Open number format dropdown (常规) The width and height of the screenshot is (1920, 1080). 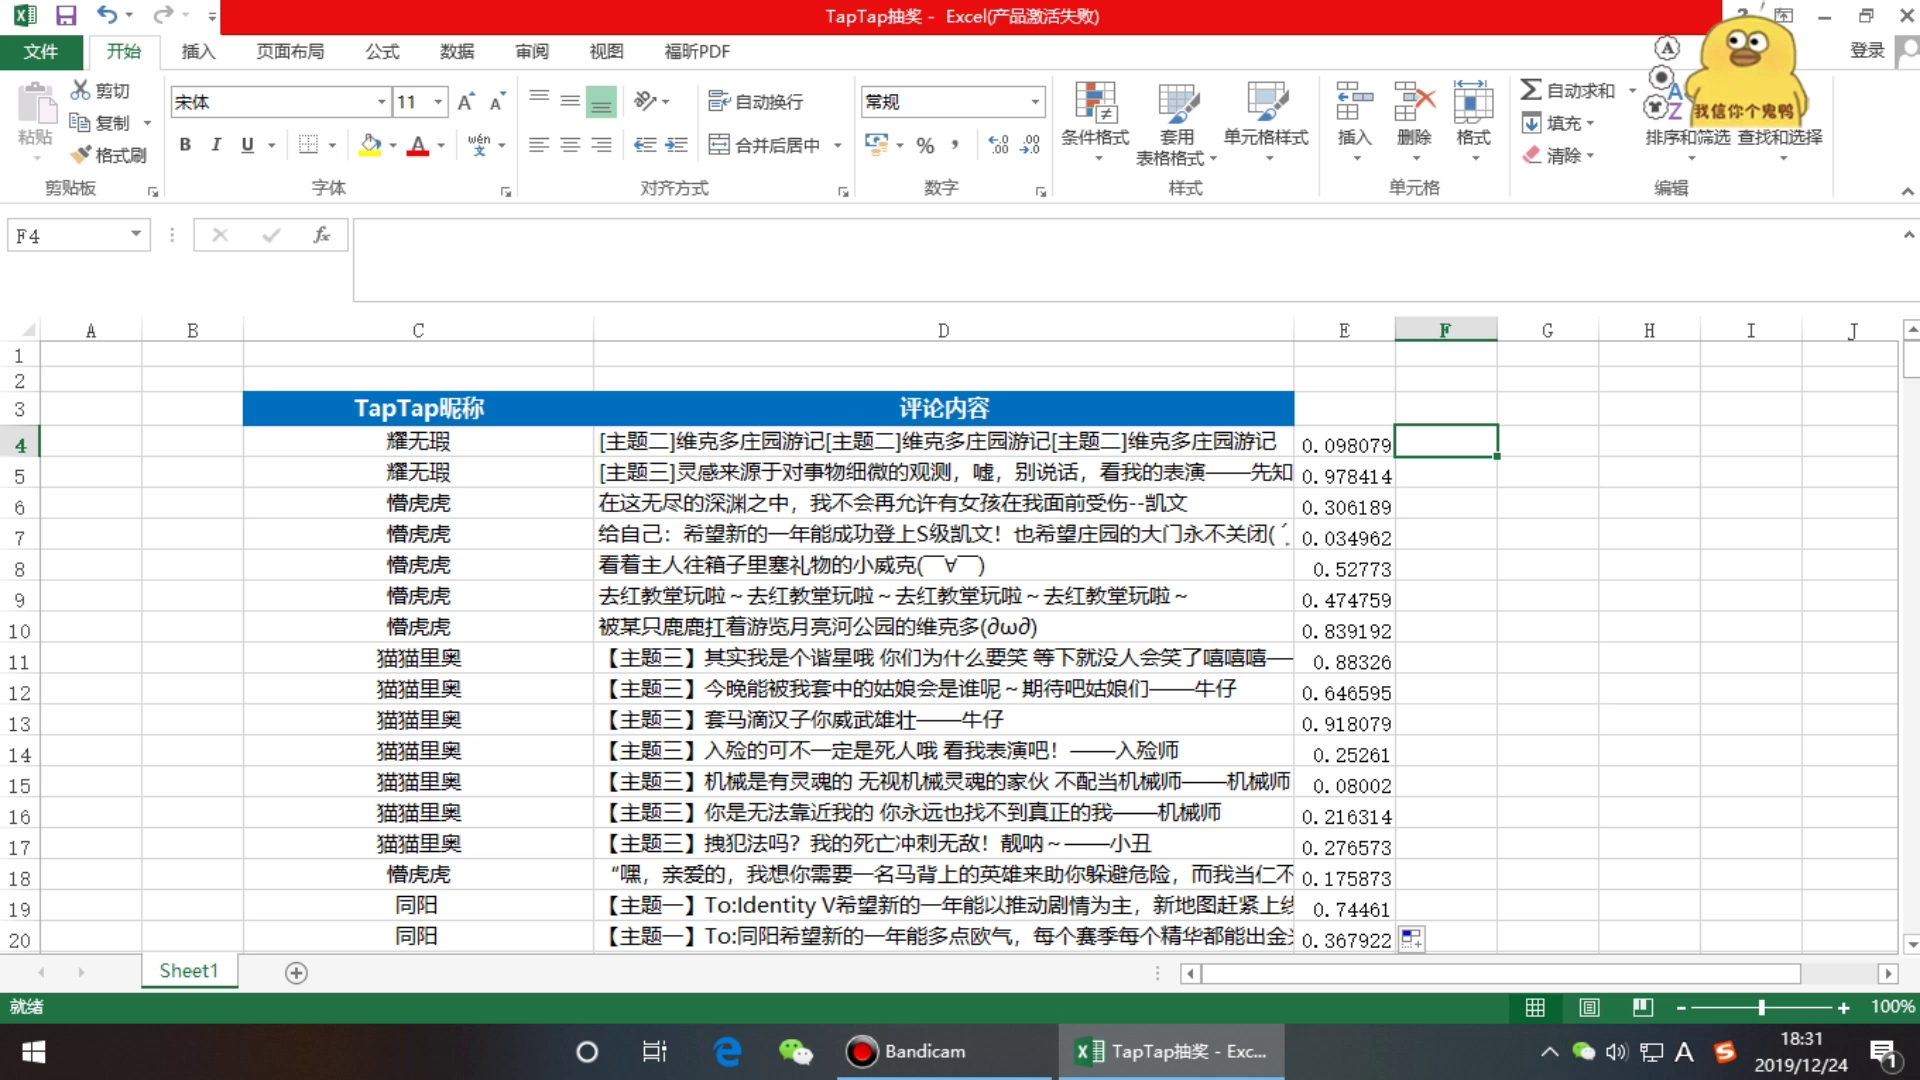click(1035, 101)
